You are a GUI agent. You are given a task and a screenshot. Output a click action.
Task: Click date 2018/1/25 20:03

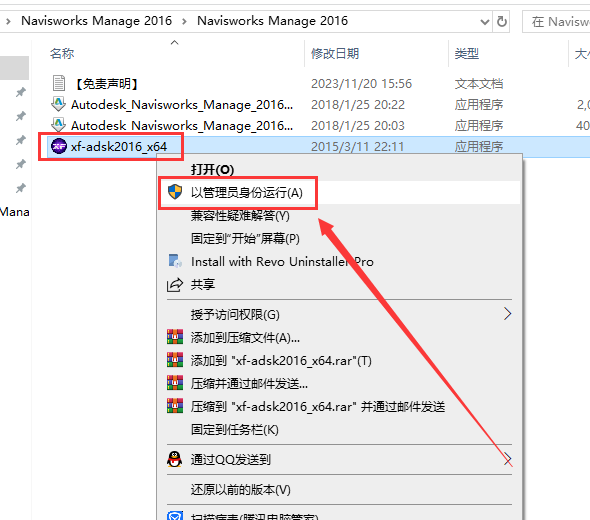[x=358, y=126]
